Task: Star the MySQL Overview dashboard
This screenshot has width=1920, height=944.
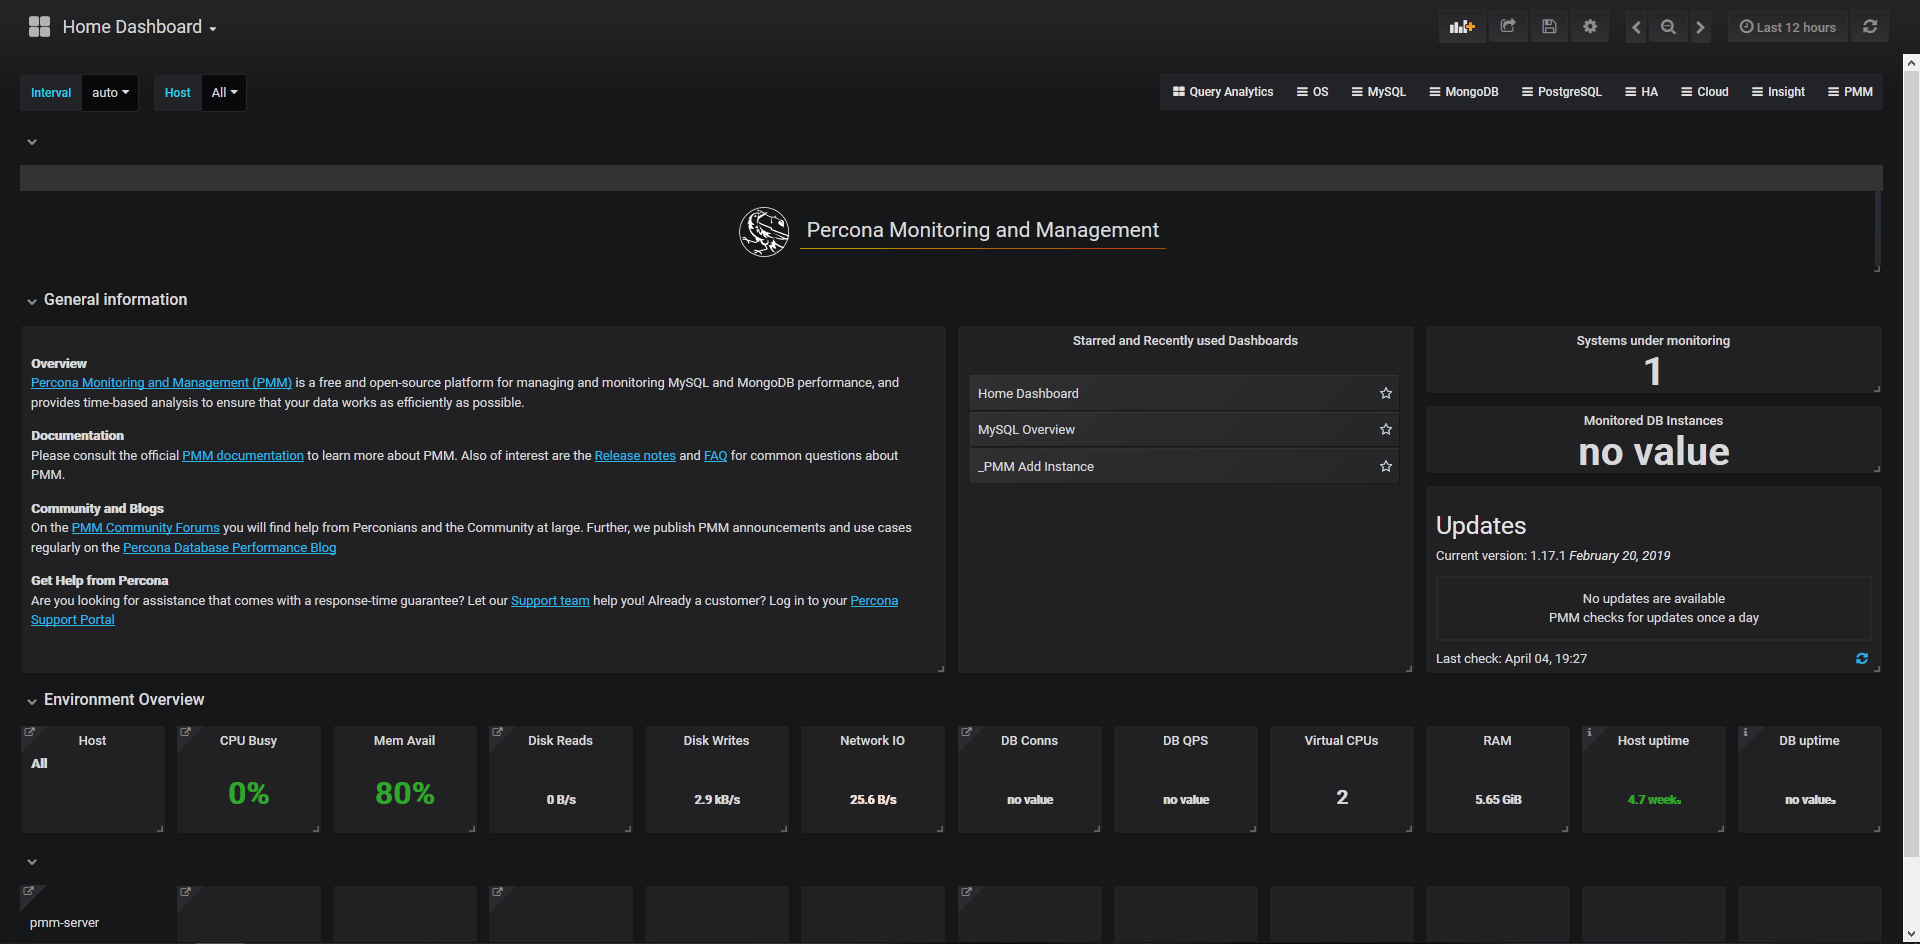Action: click(x=1385, y=429)
